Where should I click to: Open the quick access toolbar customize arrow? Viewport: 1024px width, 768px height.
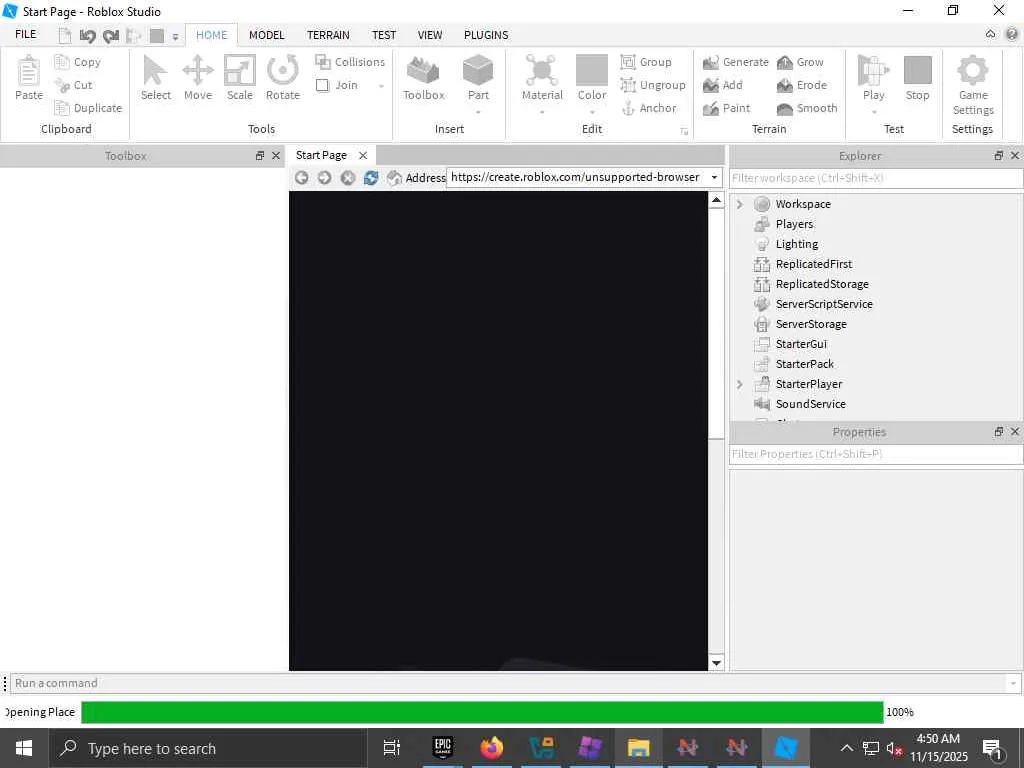(x=175, y=37)
